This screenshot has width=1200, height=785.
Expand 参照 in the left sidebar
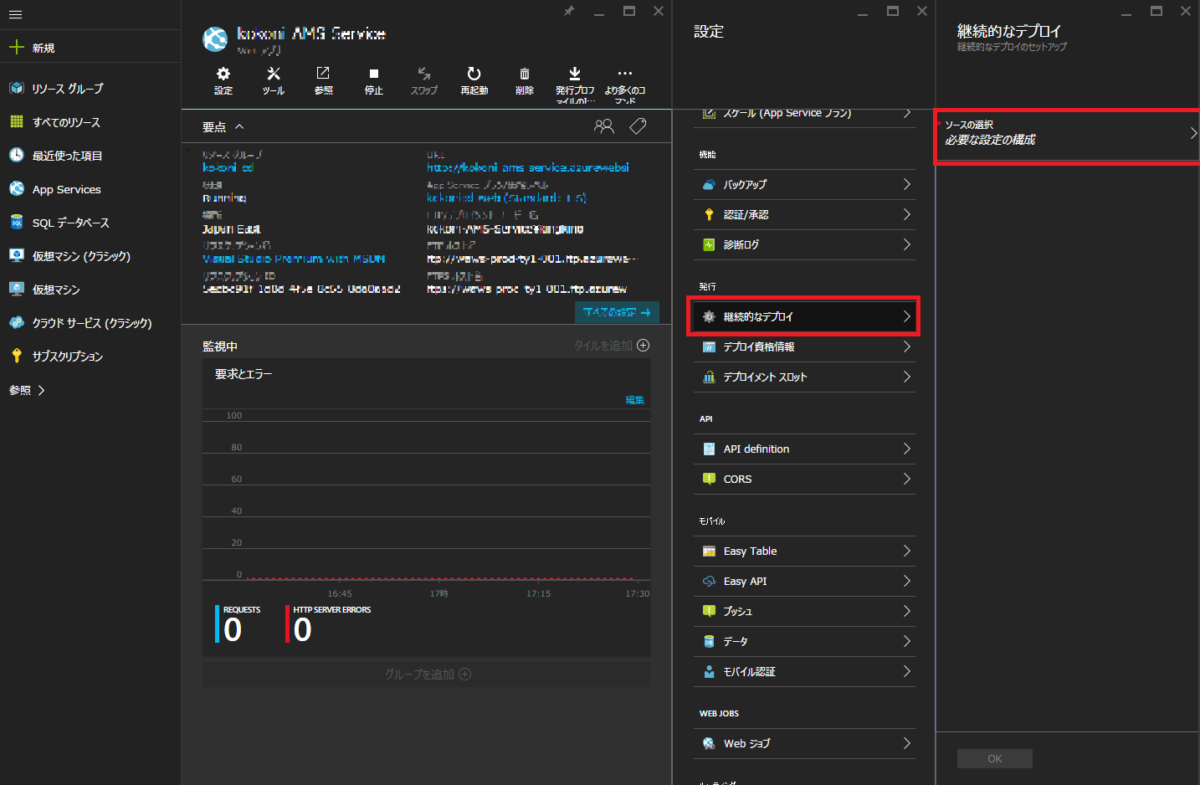(27, 391)
